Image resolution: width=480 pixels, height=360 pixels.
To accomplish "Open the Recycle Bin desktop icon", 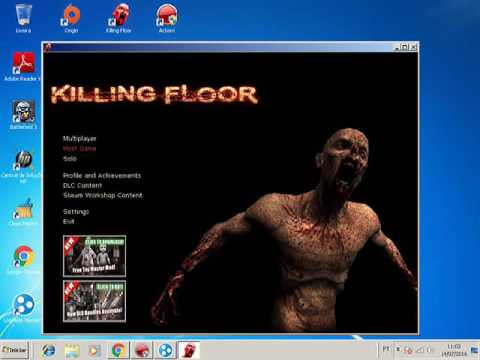I will coord(23,18).
